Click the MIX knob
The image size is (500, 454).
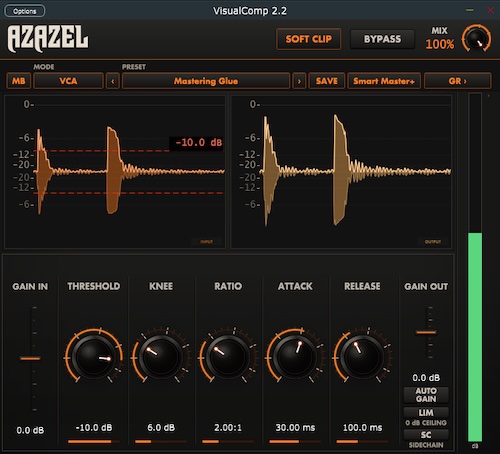(476, 39)
